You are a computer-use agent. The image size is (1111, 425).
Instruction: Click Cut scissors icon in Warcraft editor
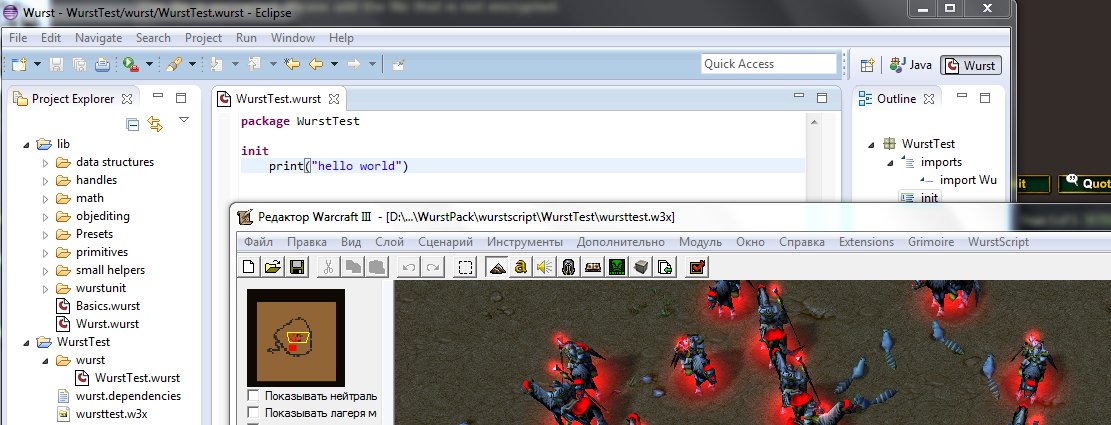(x=329, y=267)
